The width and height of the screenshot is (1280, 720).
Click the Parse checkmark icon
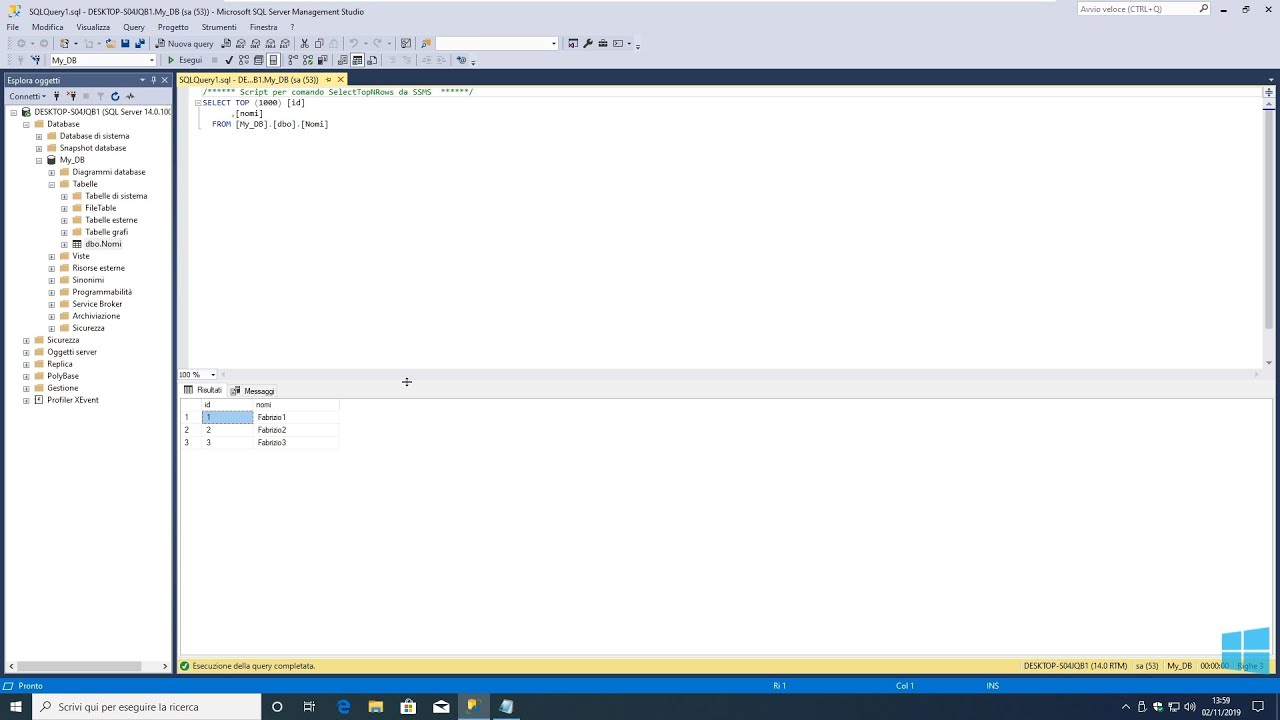229,60
